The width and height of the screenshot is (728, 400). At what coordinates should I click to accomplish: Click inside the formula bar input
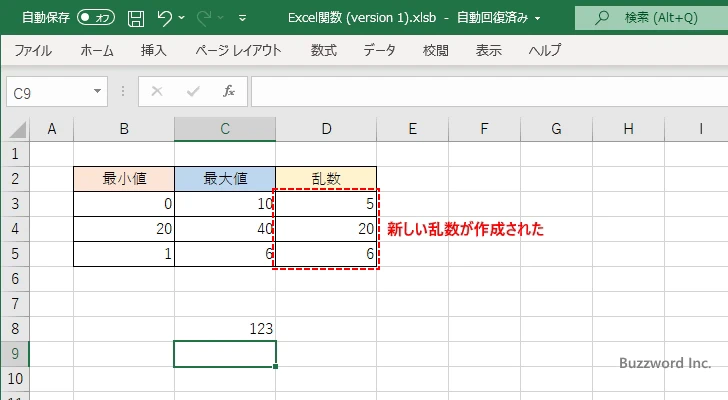(480, 91)
